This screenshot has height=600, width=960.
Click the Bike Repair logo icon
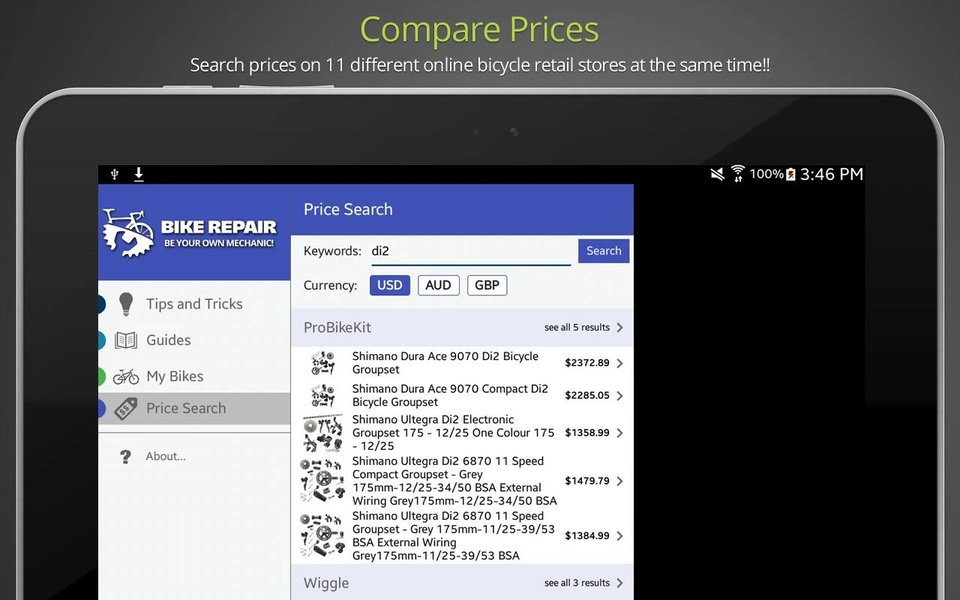(x=128, y=233)
